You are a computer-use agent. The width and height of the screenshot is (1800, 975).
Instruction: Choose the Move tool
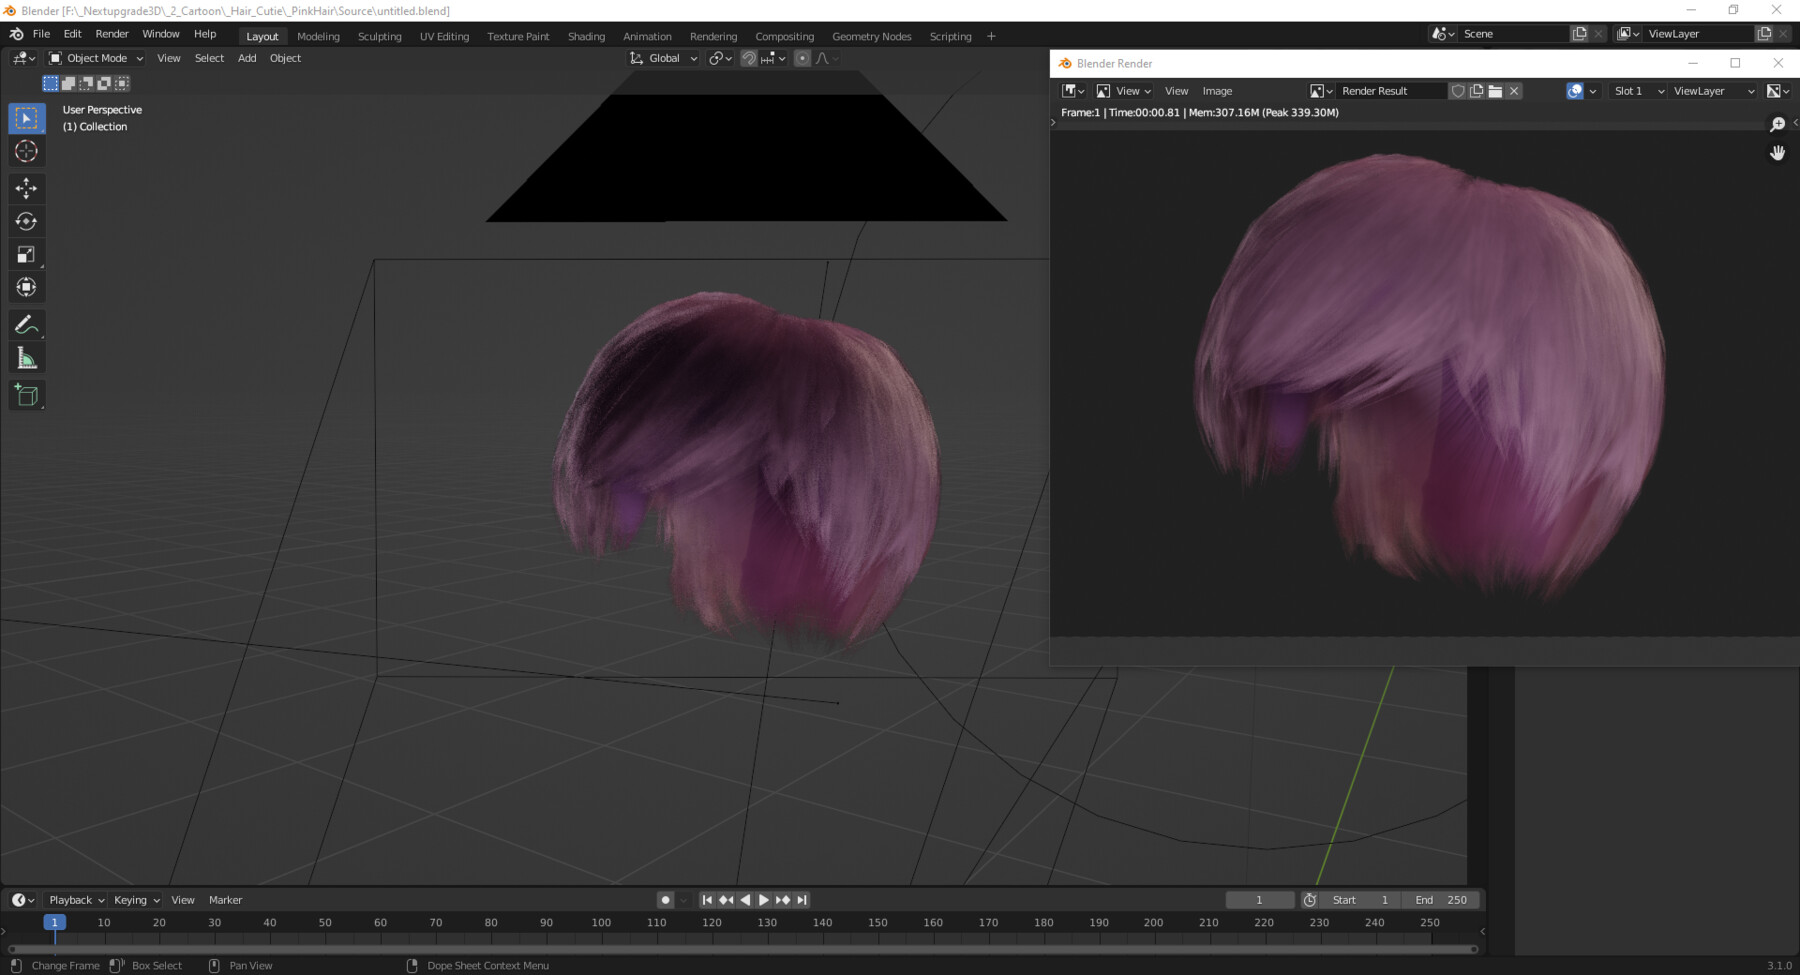pyautogui.click(x=27, y=188)
